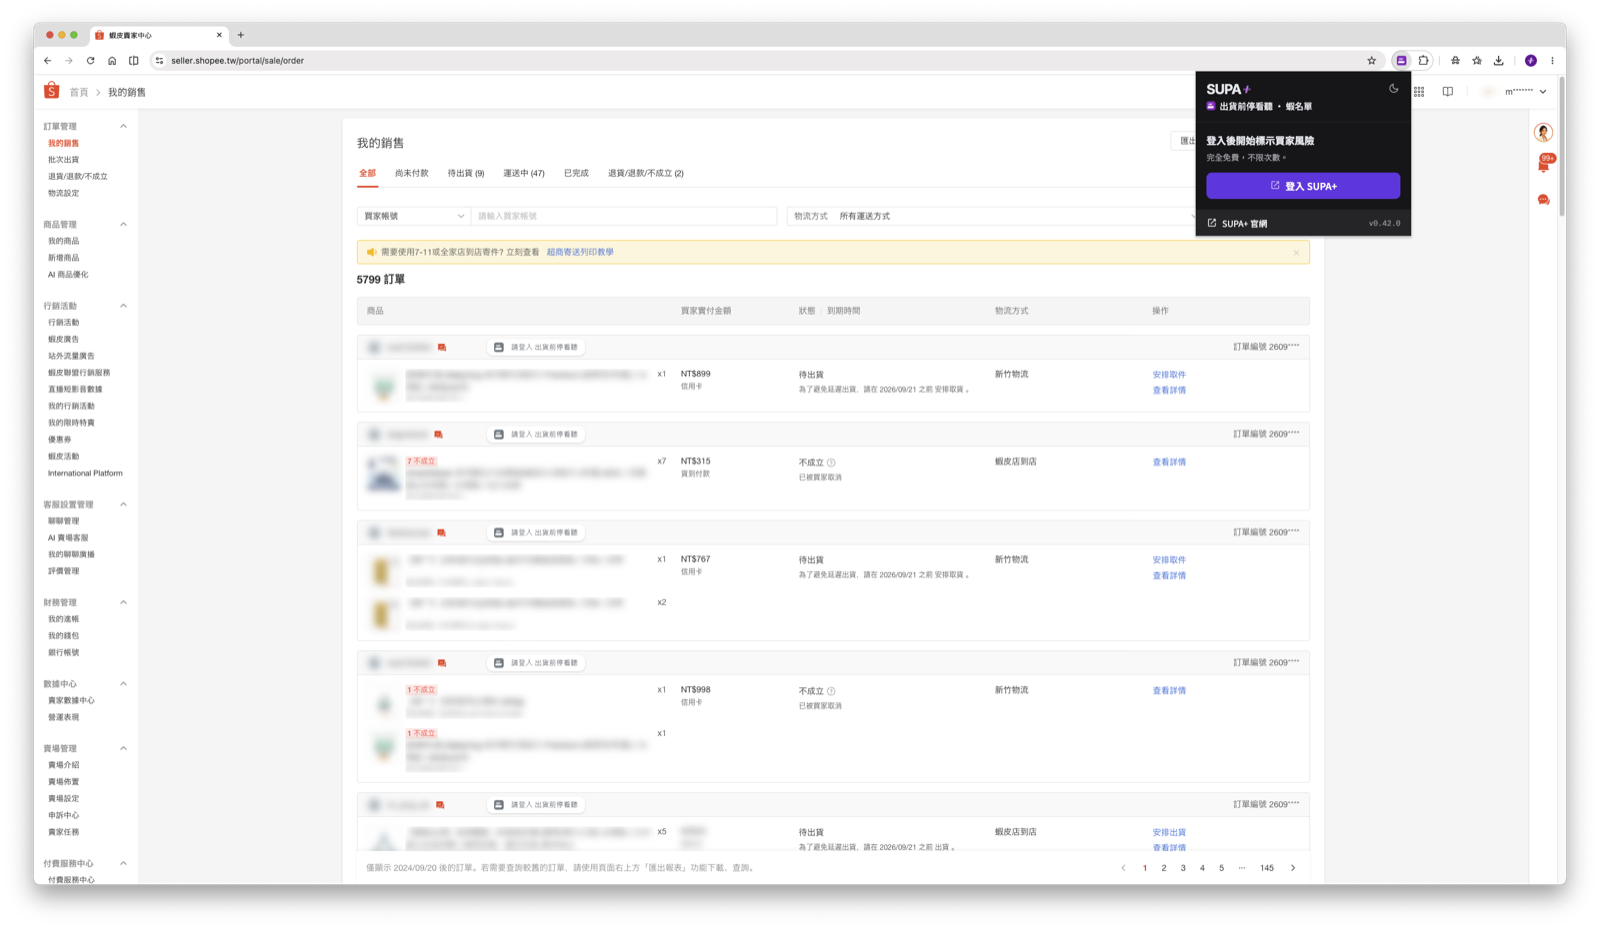Screen dimensions: 1600x929
Task: Open 蝦皮廣告 in the sidebar
Action: (x=63, y=339)
